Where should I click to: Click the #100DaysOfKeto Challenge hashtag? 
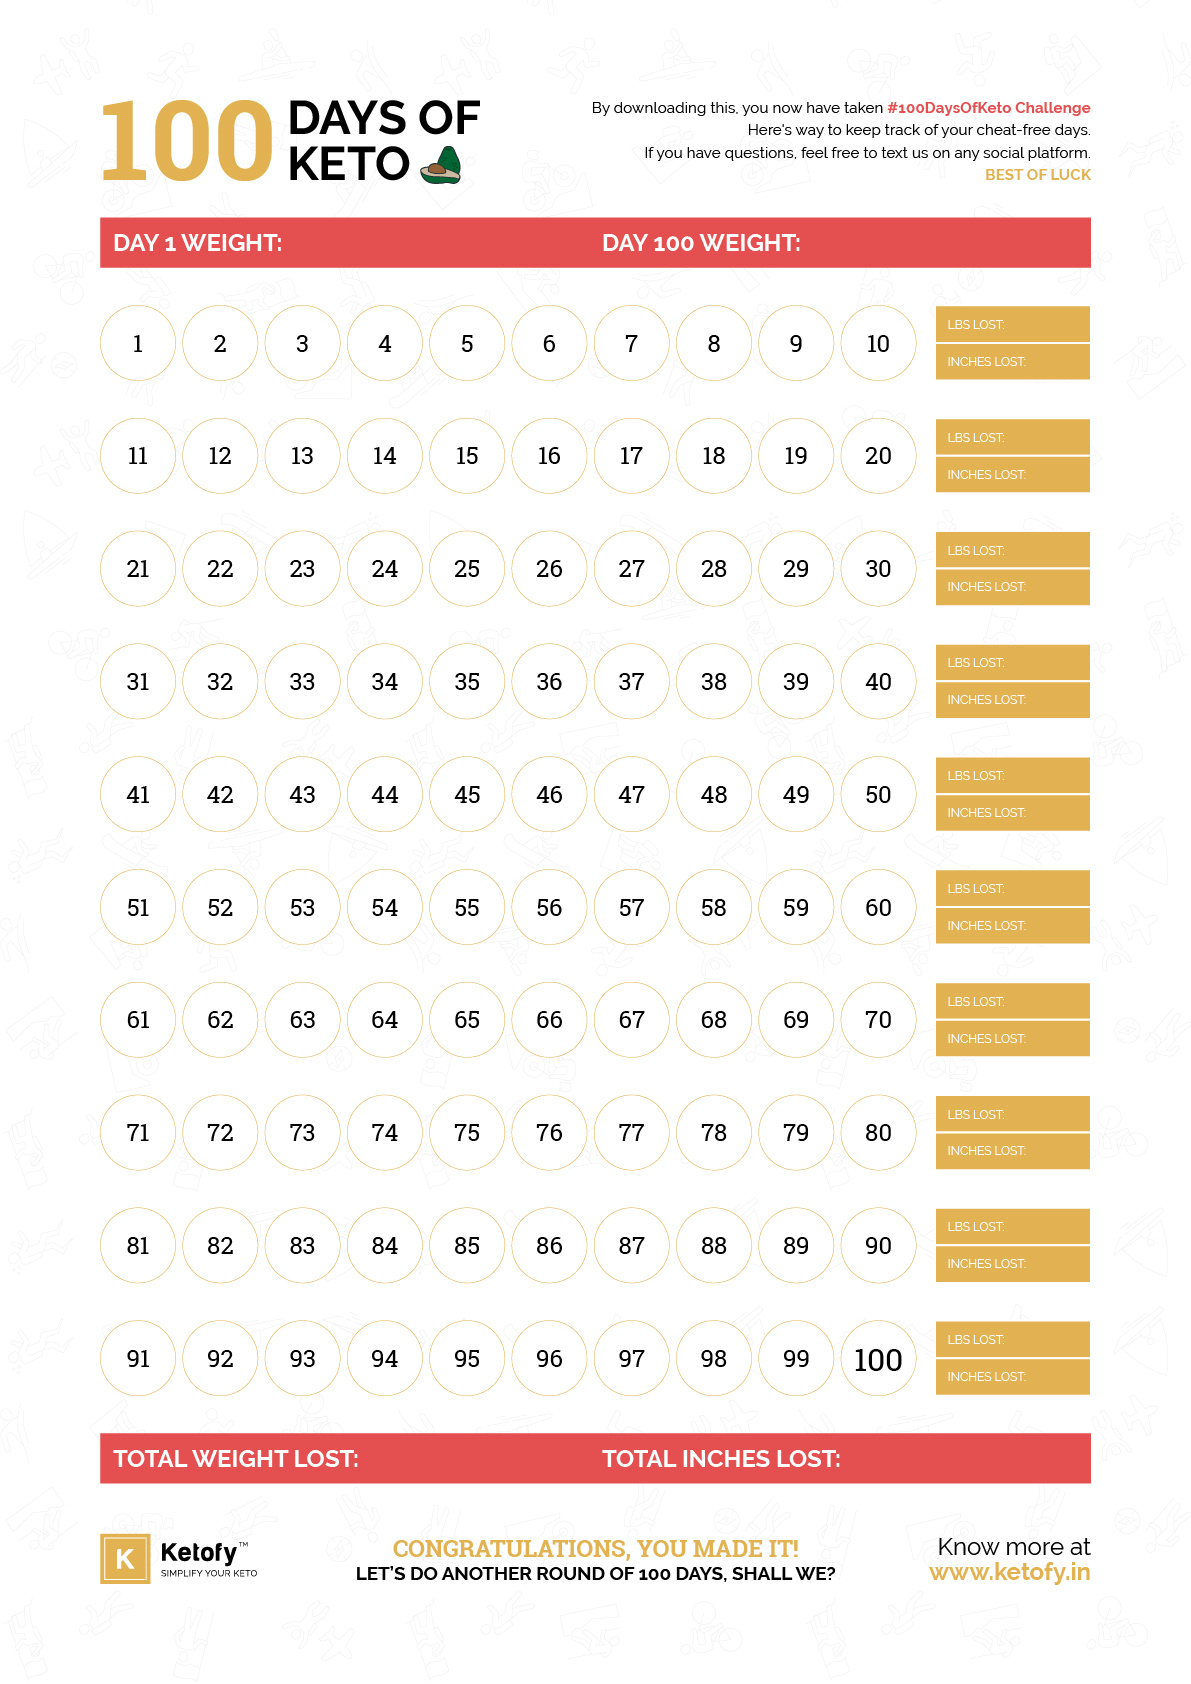pyautogui.click(x=989, y=108)
